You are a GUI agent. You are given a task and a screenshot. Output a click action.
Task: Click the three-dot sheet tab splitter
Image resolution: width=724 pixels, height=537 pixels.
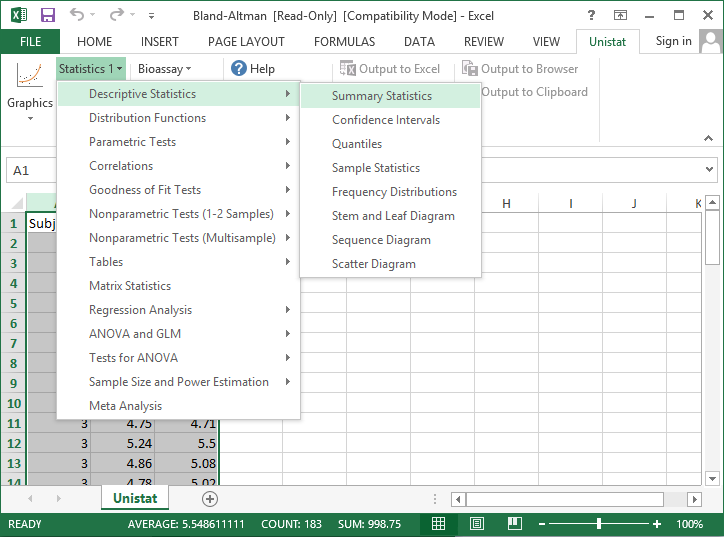(x=434, y=499)
